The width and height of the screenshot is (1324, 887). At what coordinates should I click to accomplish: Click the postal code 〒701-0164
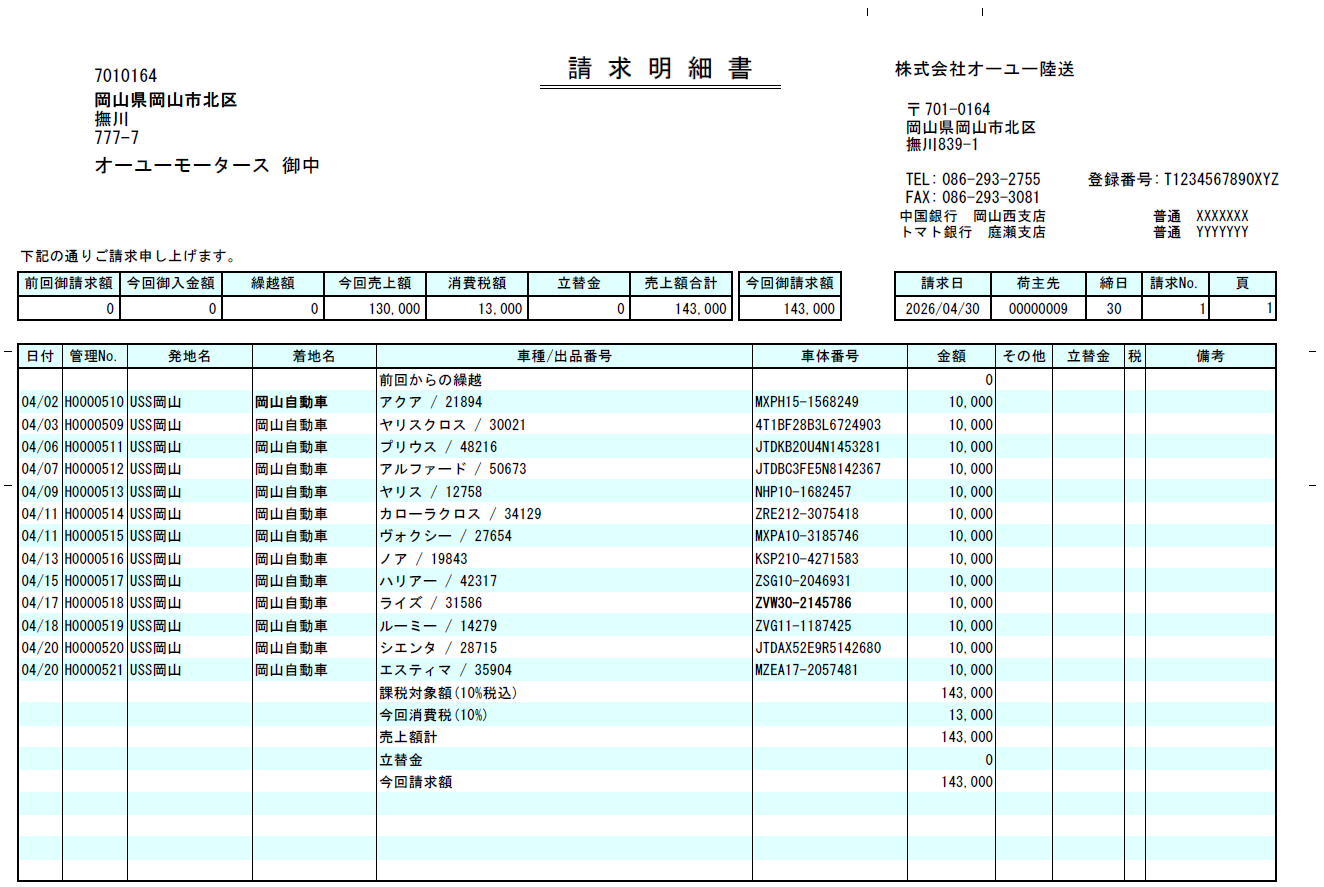coord(948,109)
